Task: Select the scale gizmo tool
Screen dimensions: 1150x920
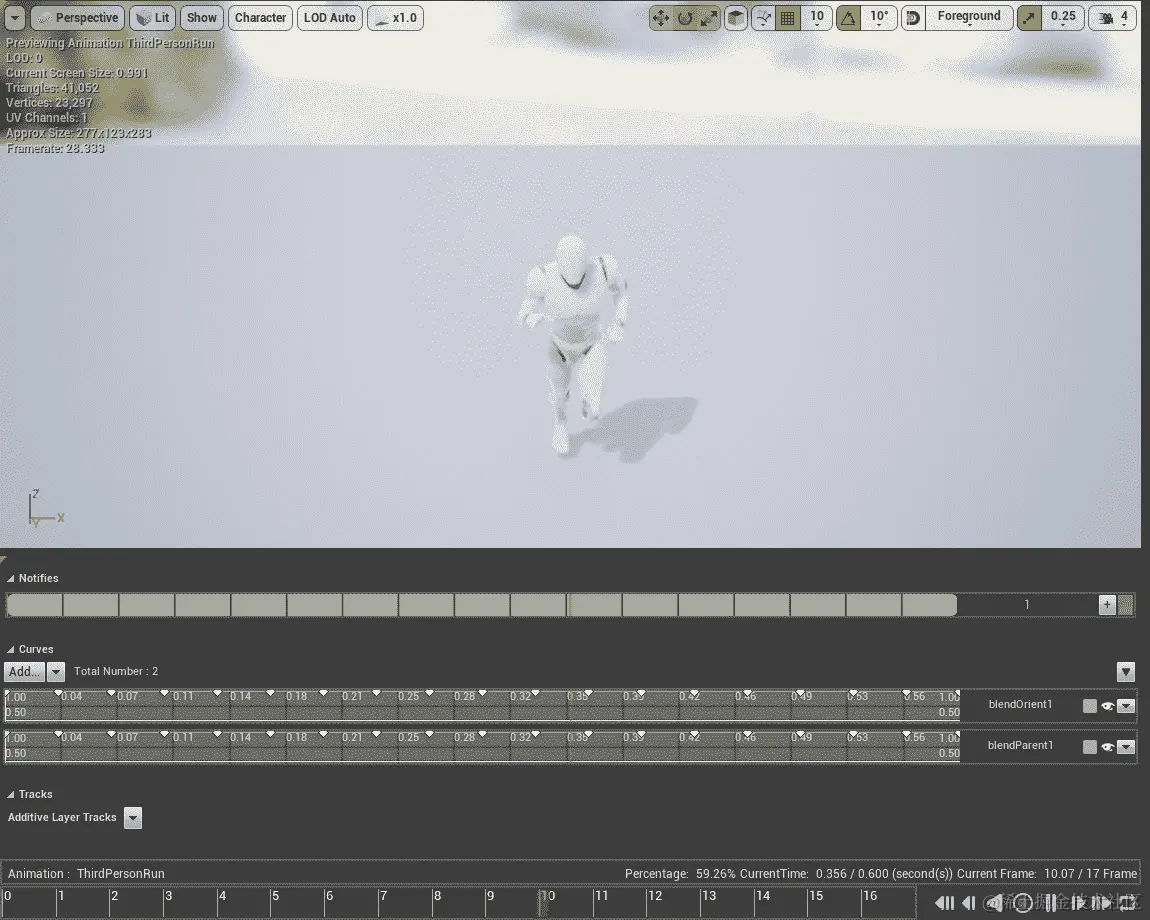Action: click(708, 18)
